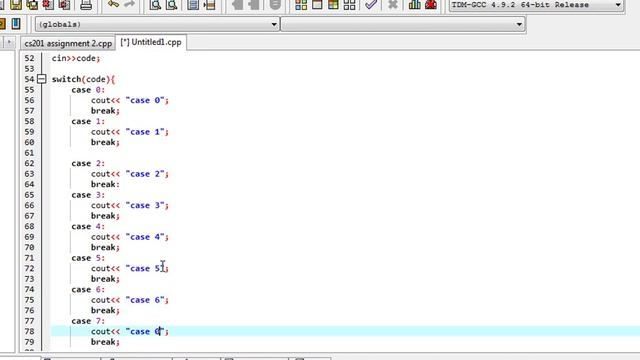640x360 pixels.
Task: Click the "switch(code){" line
Action: [84, 79]
